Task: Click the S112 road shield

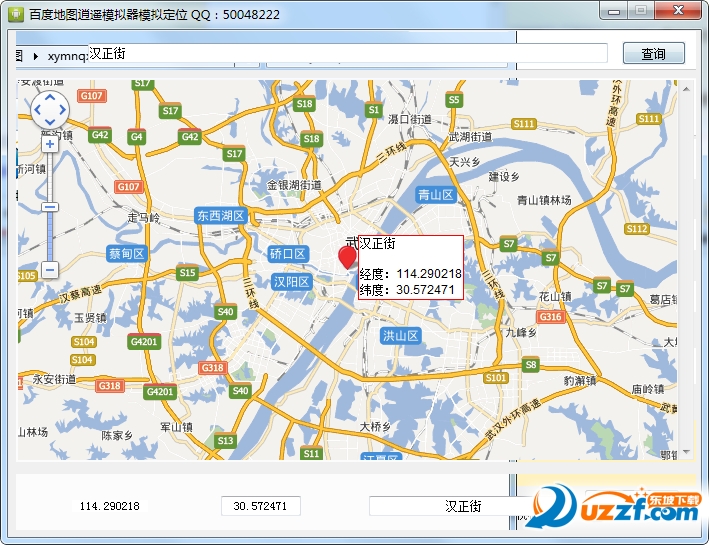Action: pyautogui.click(x=637, y=229)
